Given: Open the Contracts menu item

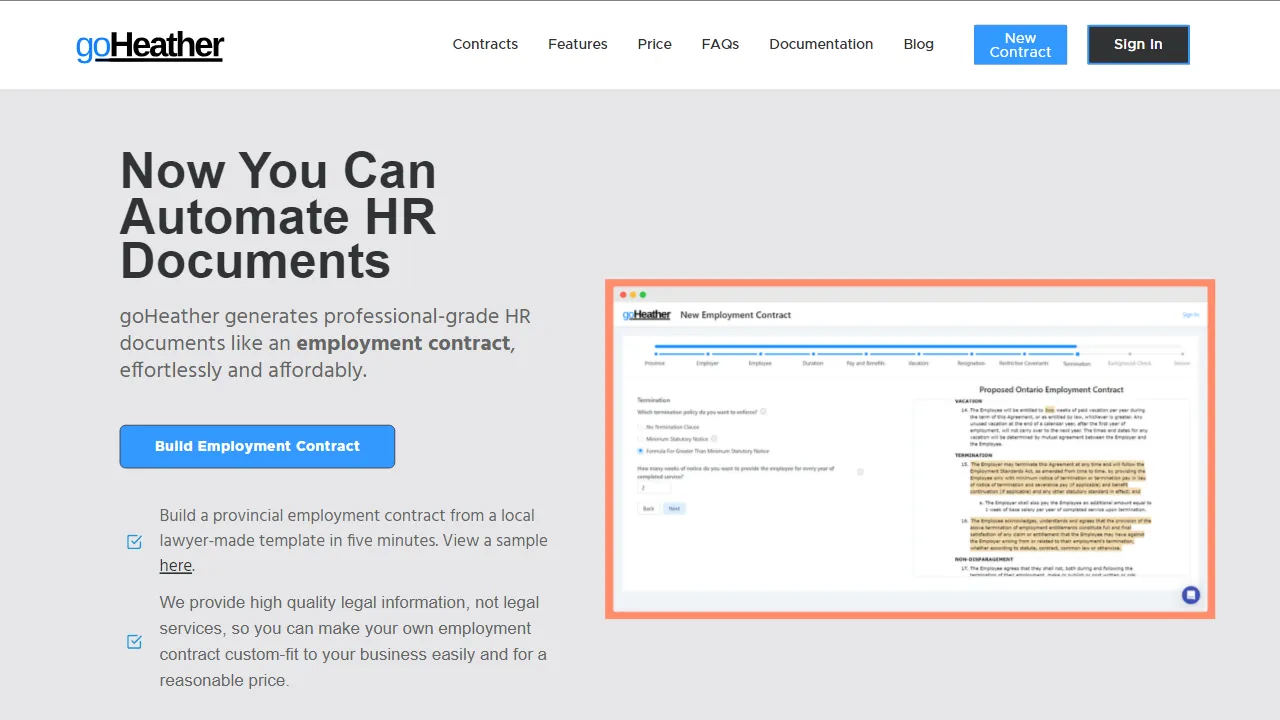Looking at the screenshot, I should [485, 44].
